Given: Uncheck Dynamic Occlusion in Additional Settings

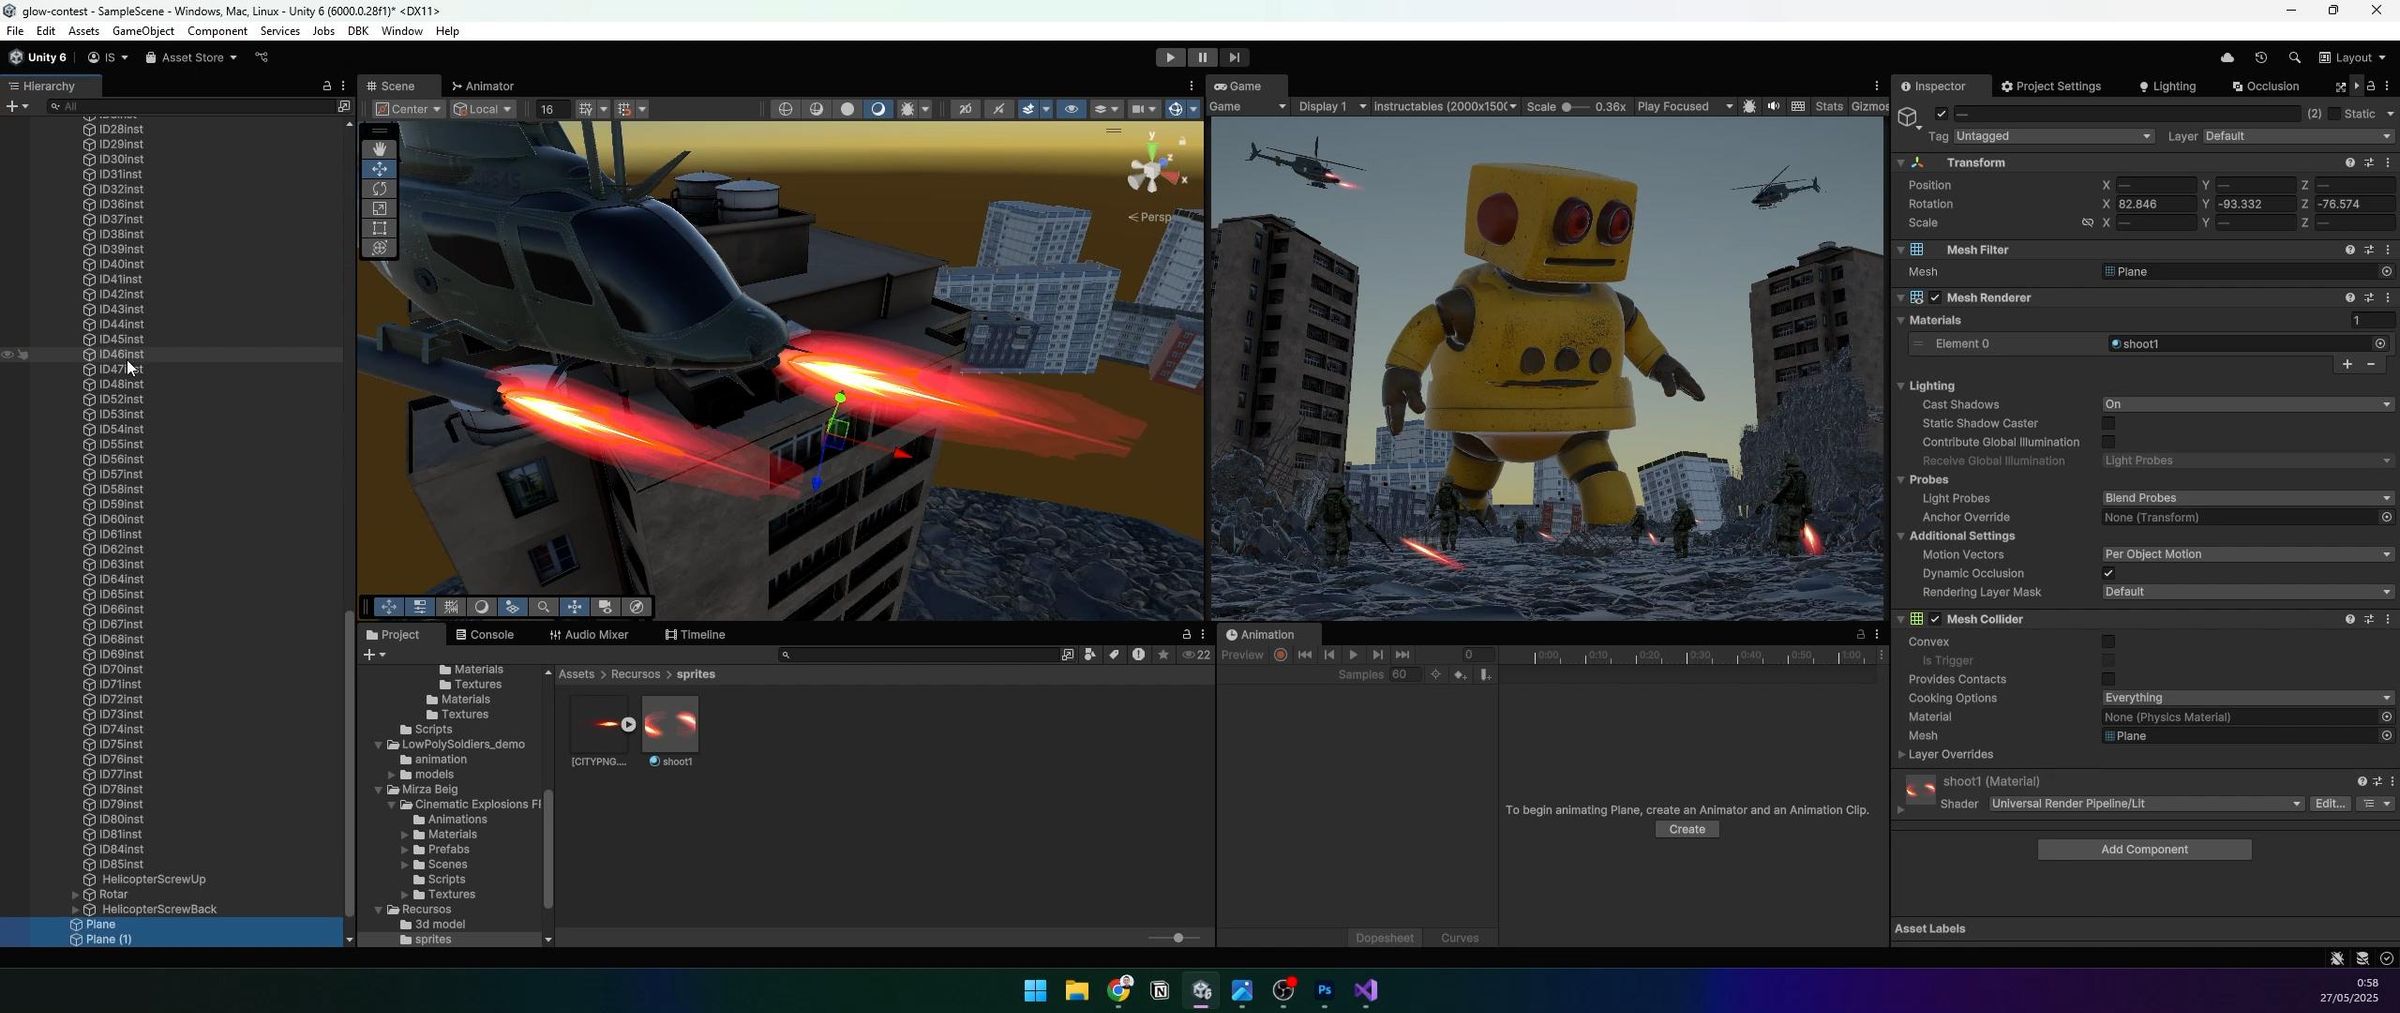Looking at the screenshot, I should tap(2109, 573).
